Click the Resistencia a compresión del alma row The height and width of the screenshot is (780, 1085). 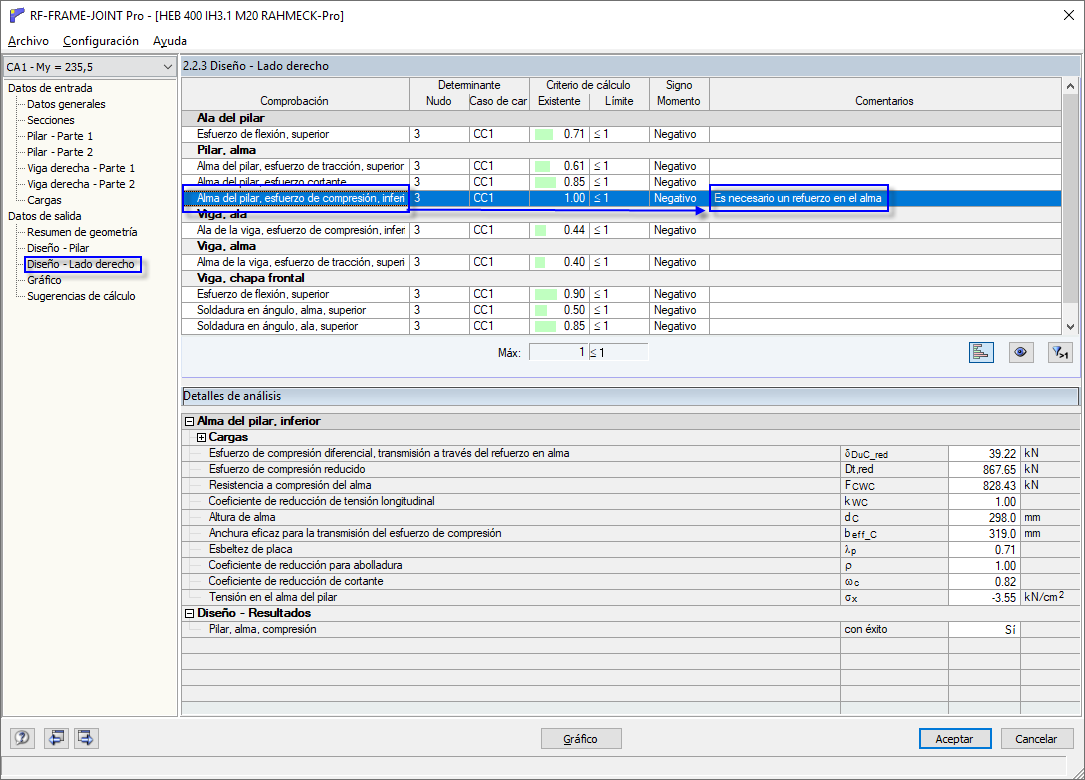pyautogui.click(x=630, y=485)
